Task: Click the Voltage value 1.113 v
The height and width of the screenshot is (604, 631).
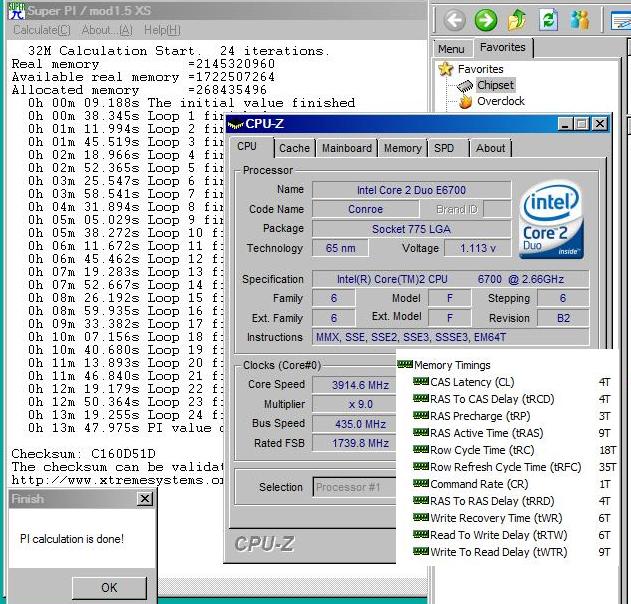Action: pos(478,248)
